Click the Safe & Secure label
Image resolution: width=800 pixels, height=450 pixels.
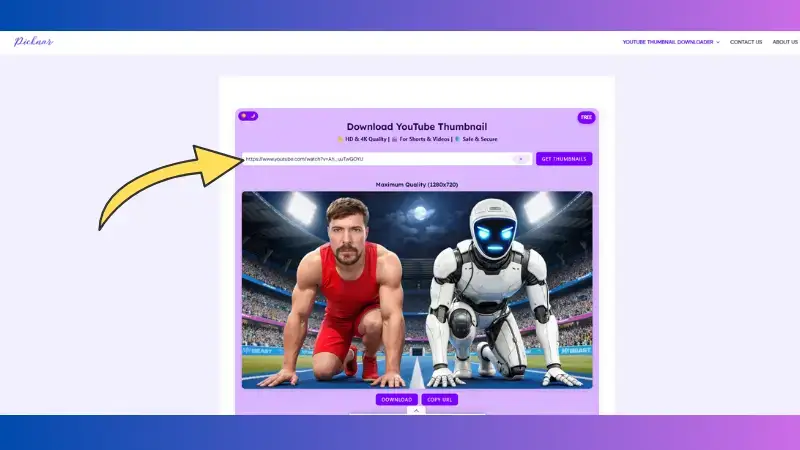click(479, 139)
